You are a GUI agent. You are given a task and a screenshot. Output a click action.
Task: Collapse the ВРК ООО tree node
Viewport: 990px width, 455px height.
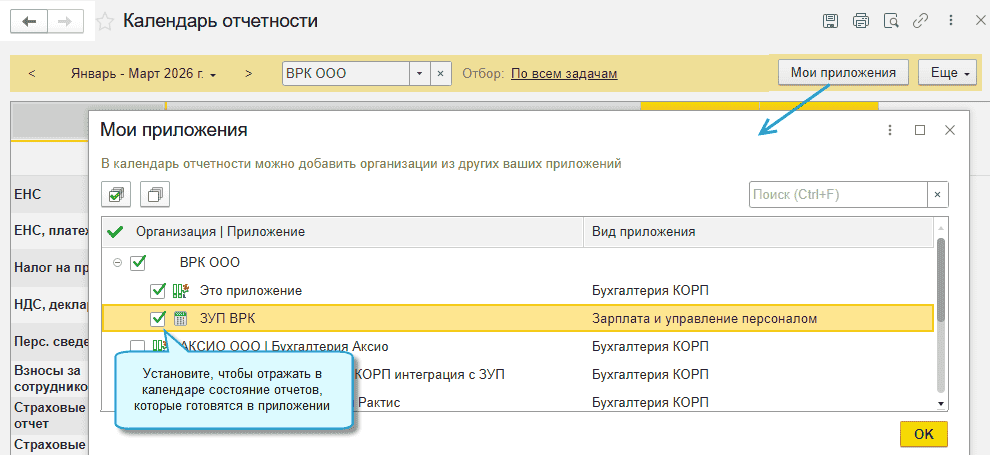[x=118, y=263]
